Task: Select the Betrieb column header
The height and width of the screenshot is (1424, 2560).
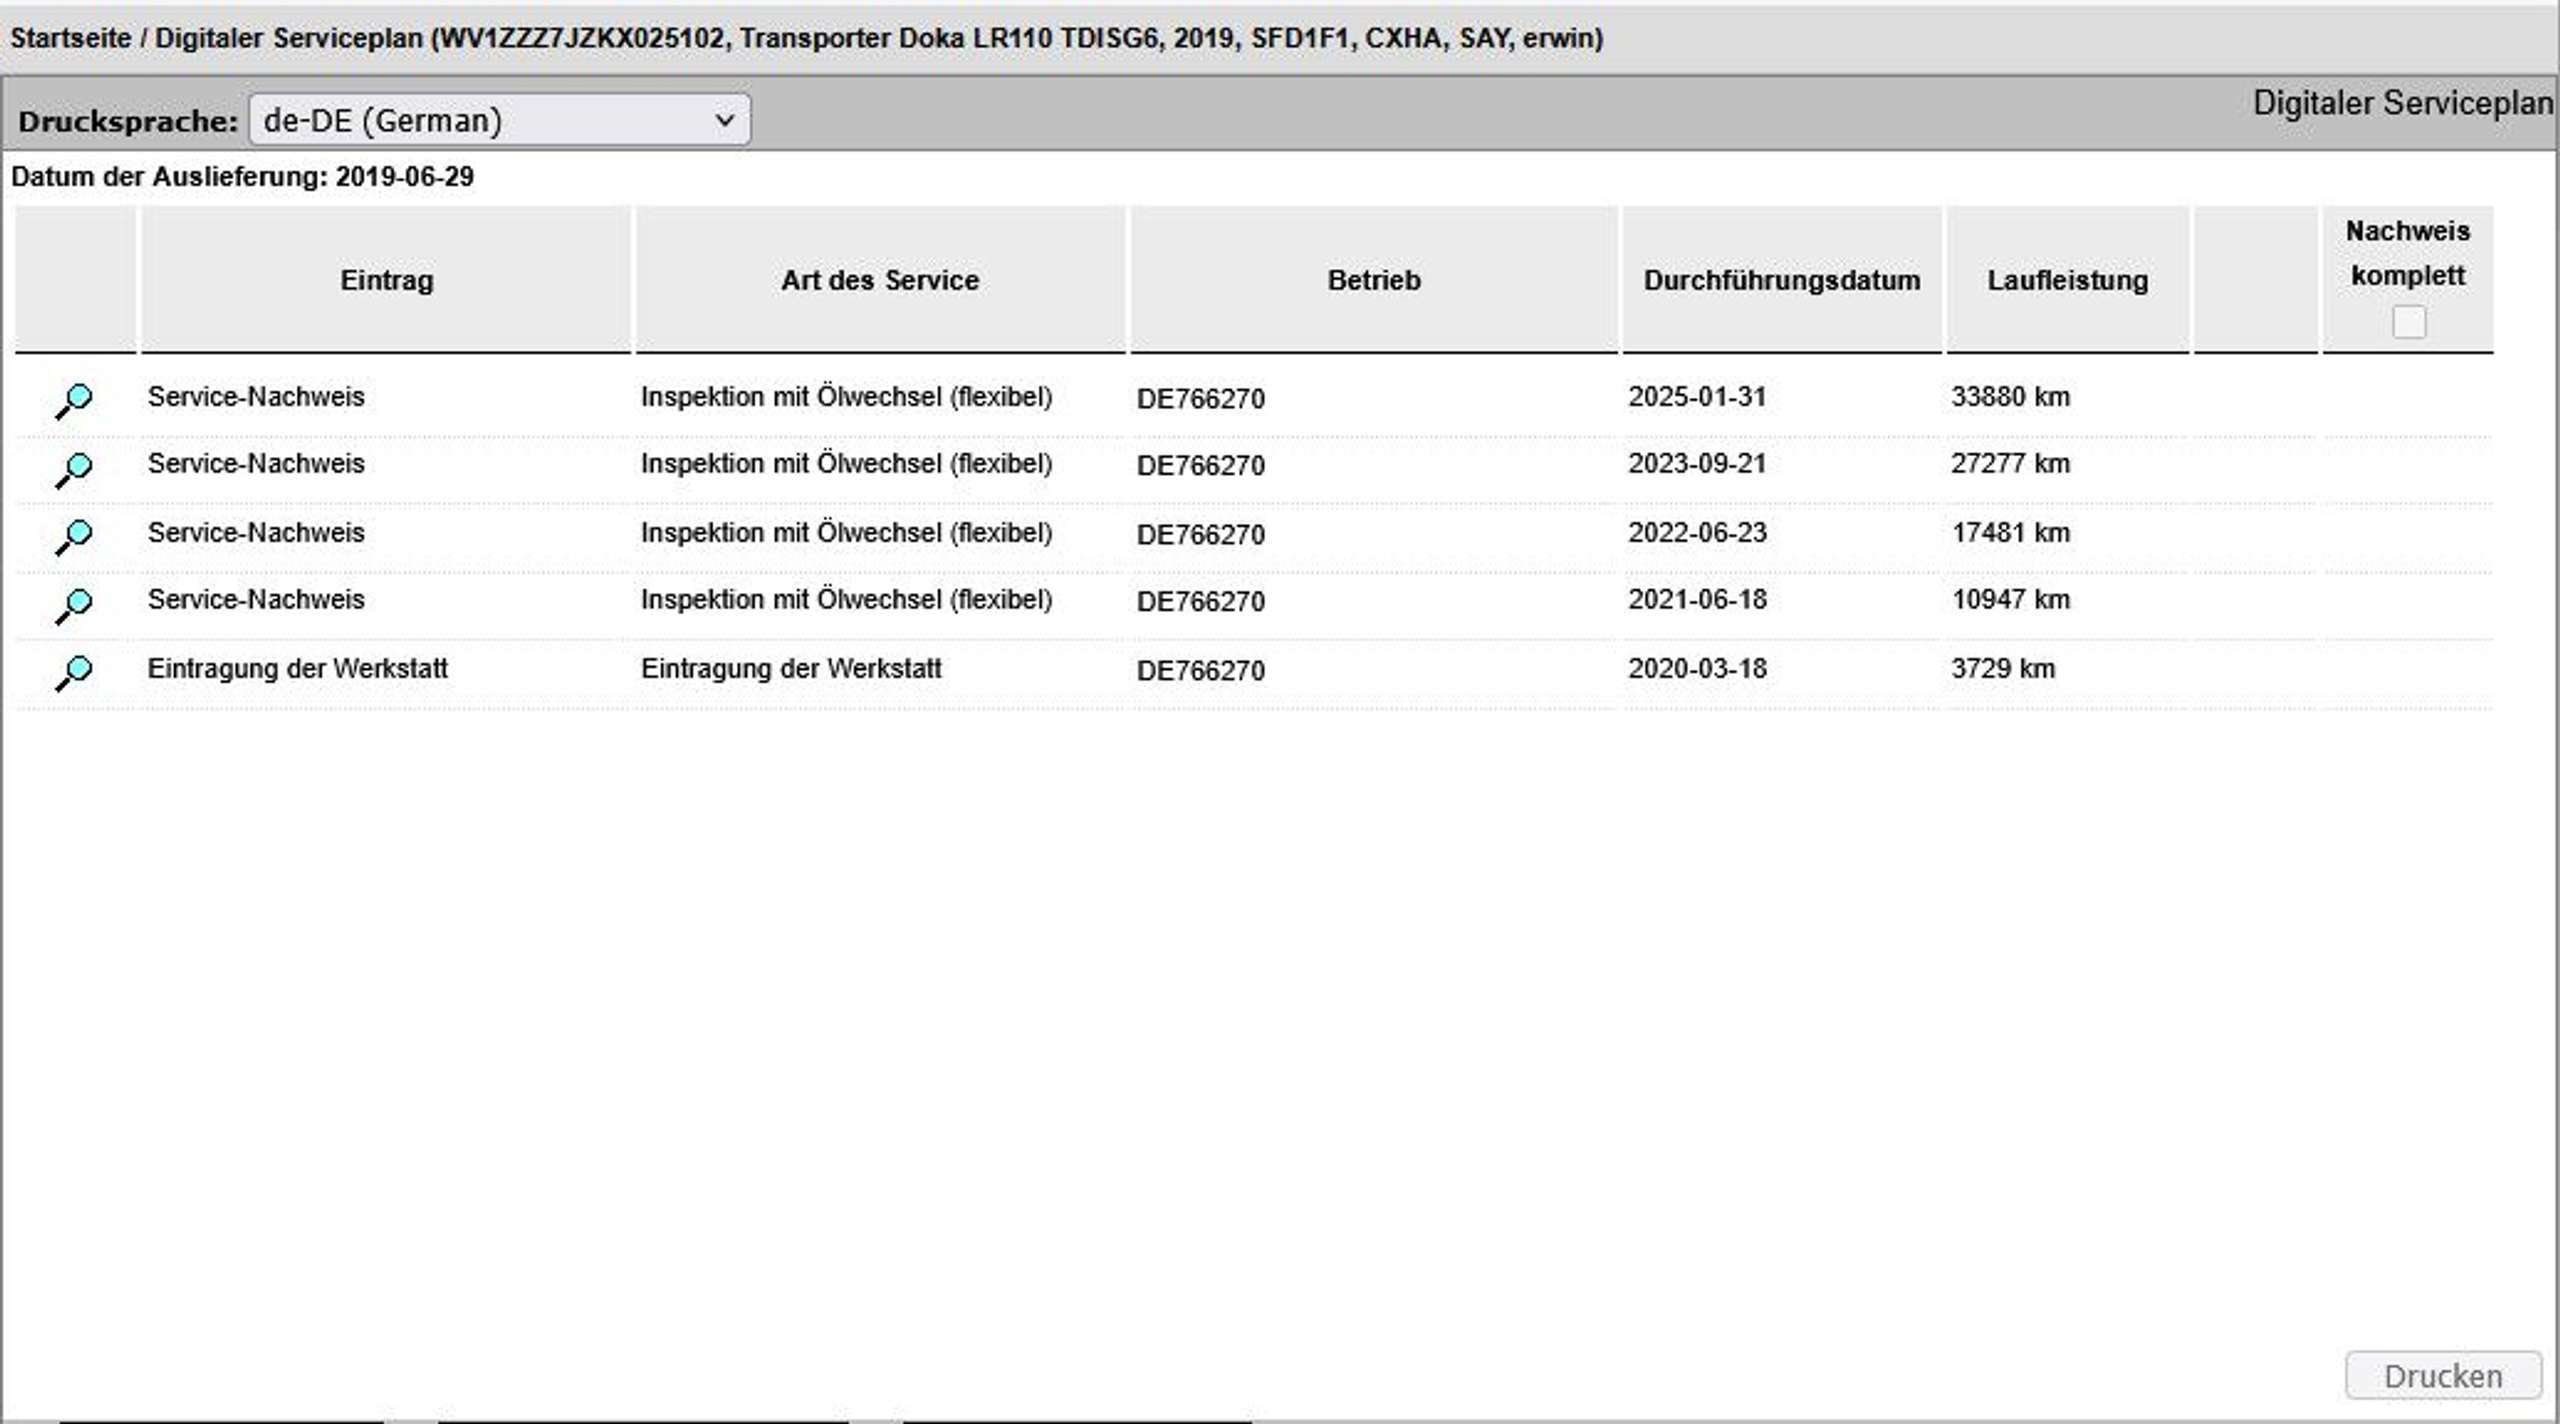Action: pyautogui.click(x=1373, y=280)
